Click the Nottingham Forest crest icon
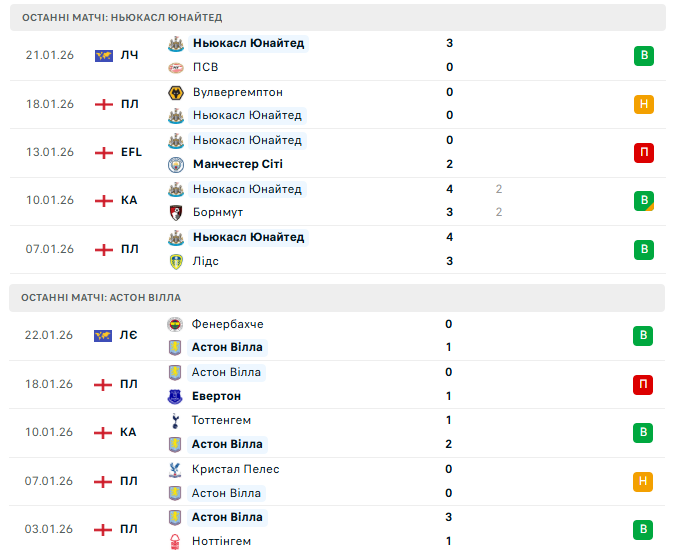Screen dimensions: 675x554 (x=175, y=542)
